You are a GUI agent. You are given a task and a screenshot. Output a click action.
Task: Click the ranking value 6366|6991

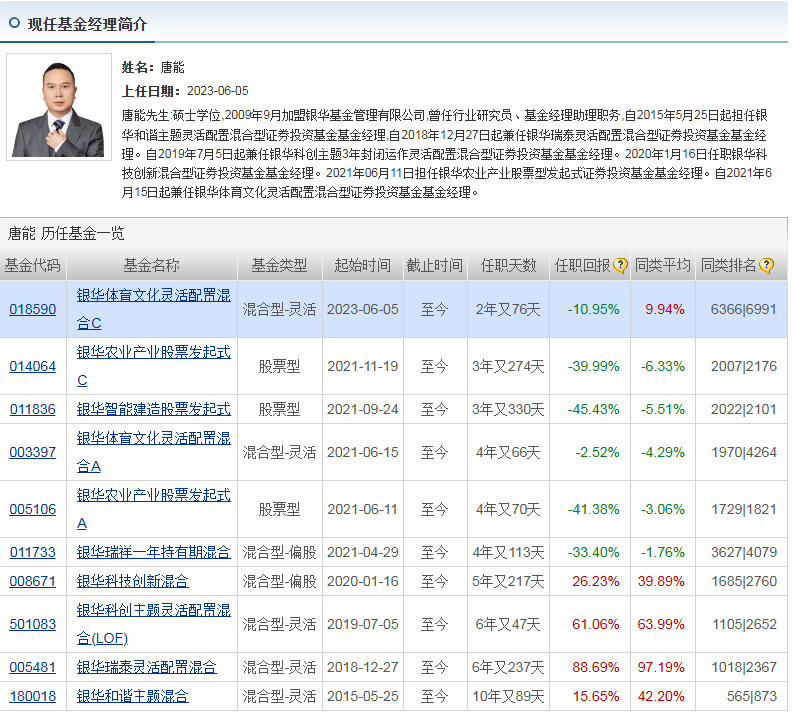click(744, 309)
